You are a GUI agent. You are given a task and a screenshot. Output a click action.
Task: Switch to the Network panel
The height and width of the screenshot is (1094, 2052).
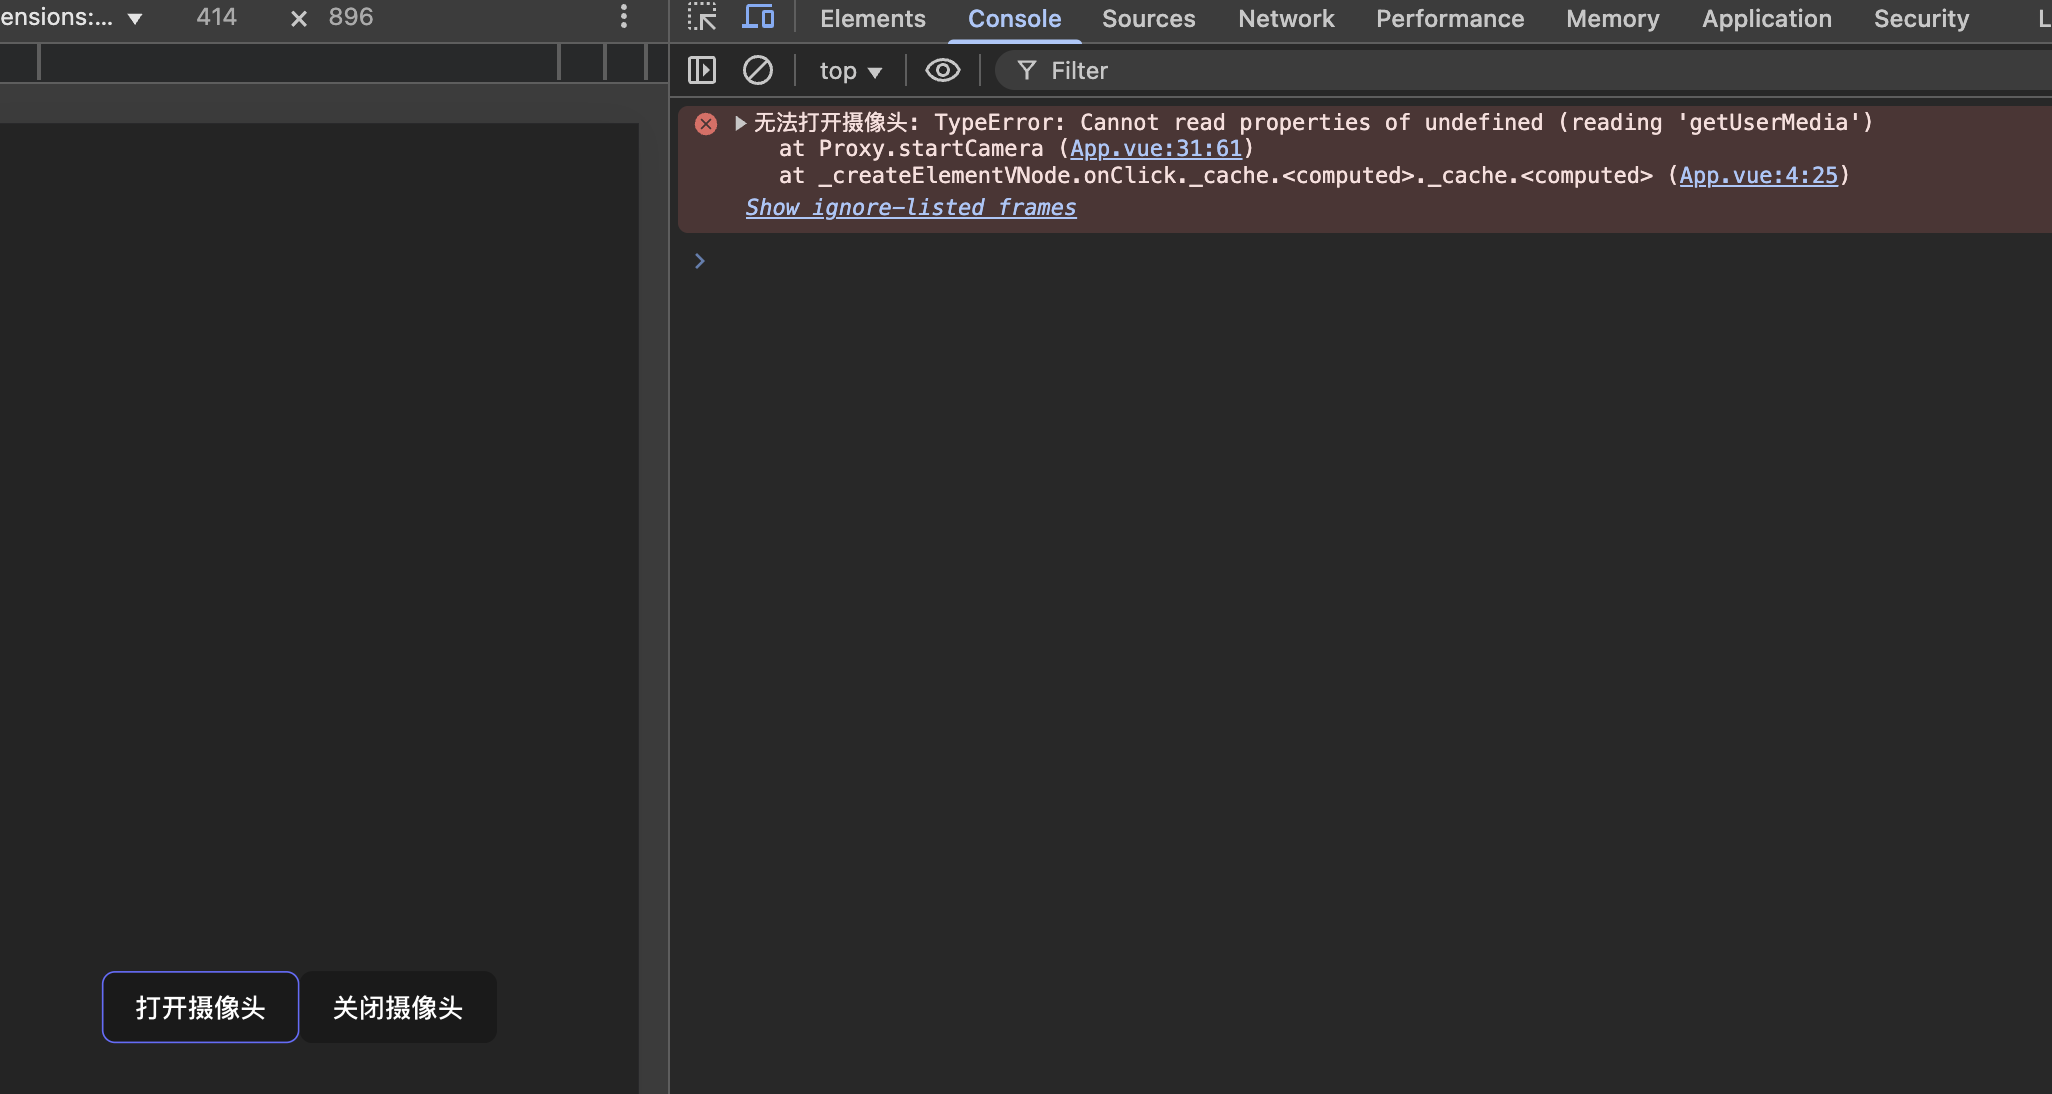pyautogui.click(x=1285, y=18)
